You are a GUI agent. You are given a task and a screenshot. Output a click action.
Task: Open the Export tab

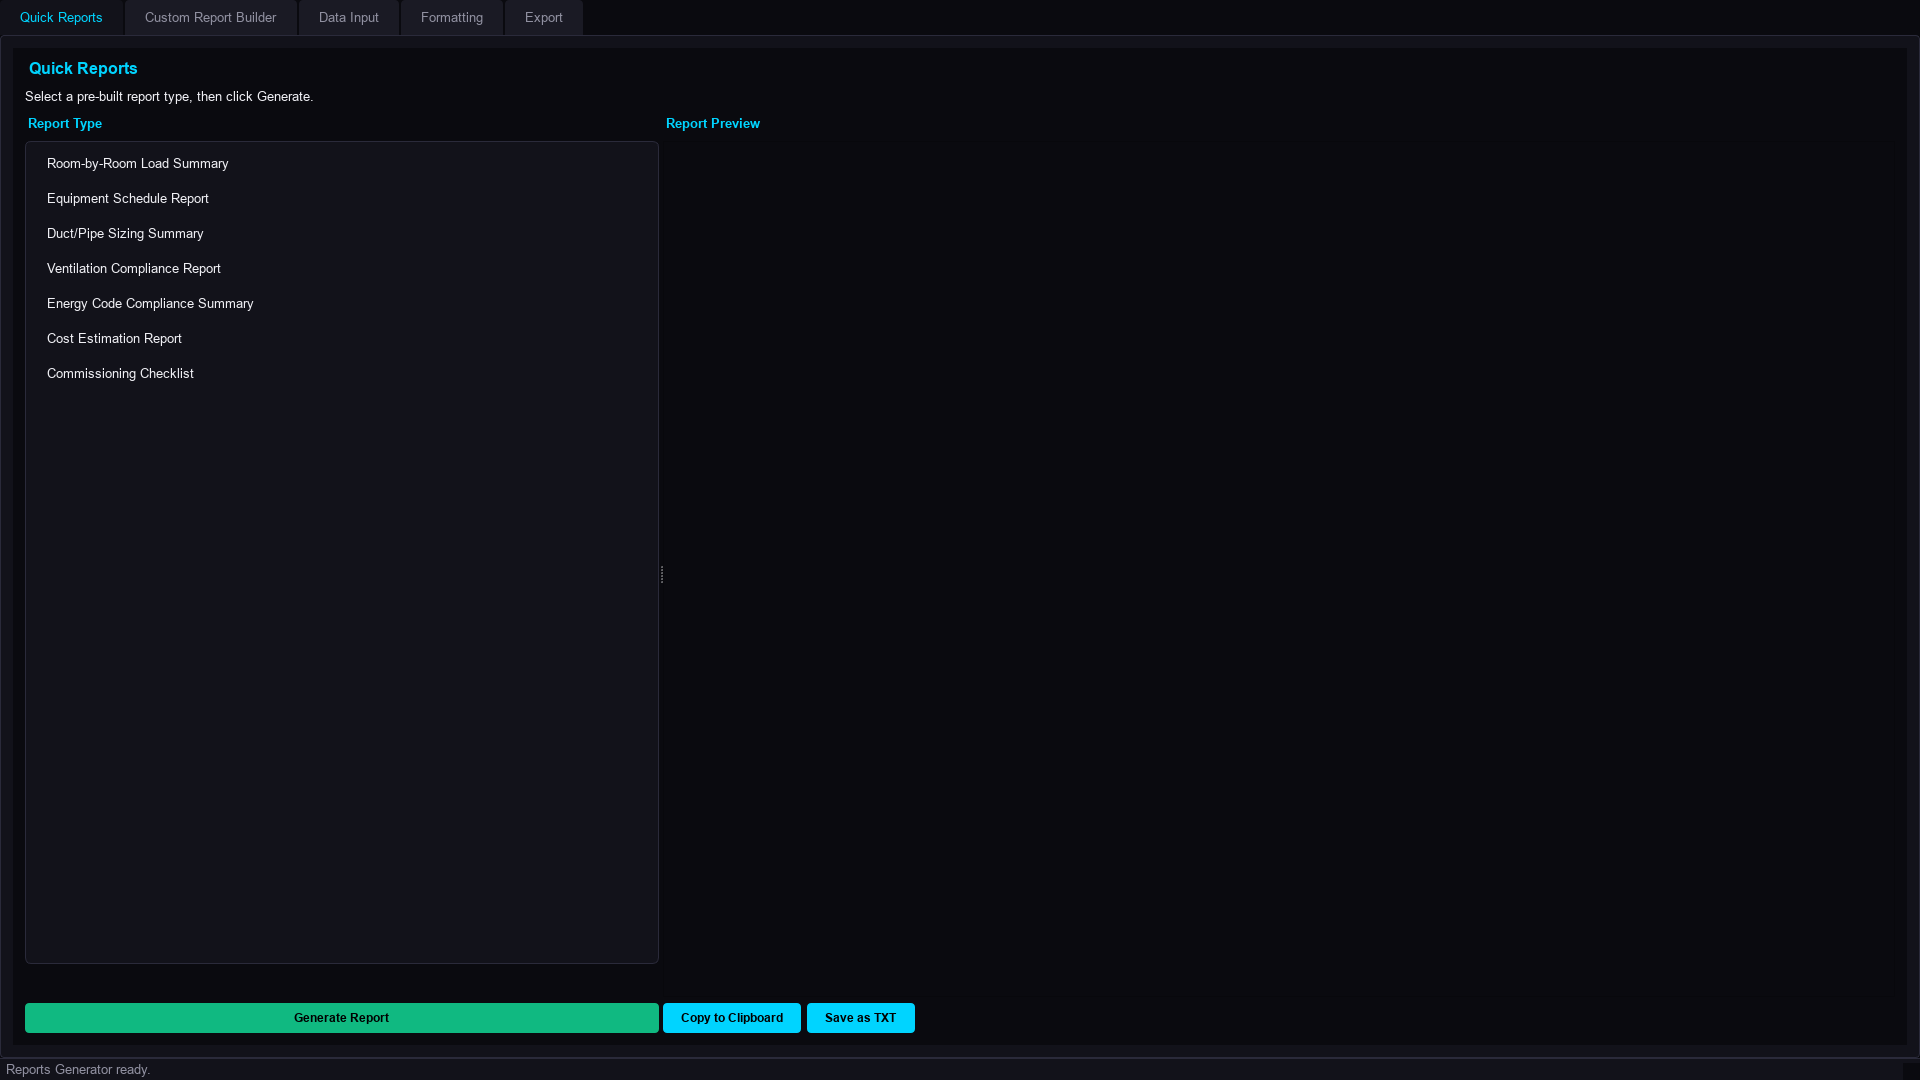pyautogui.click(x=543, y=18)
